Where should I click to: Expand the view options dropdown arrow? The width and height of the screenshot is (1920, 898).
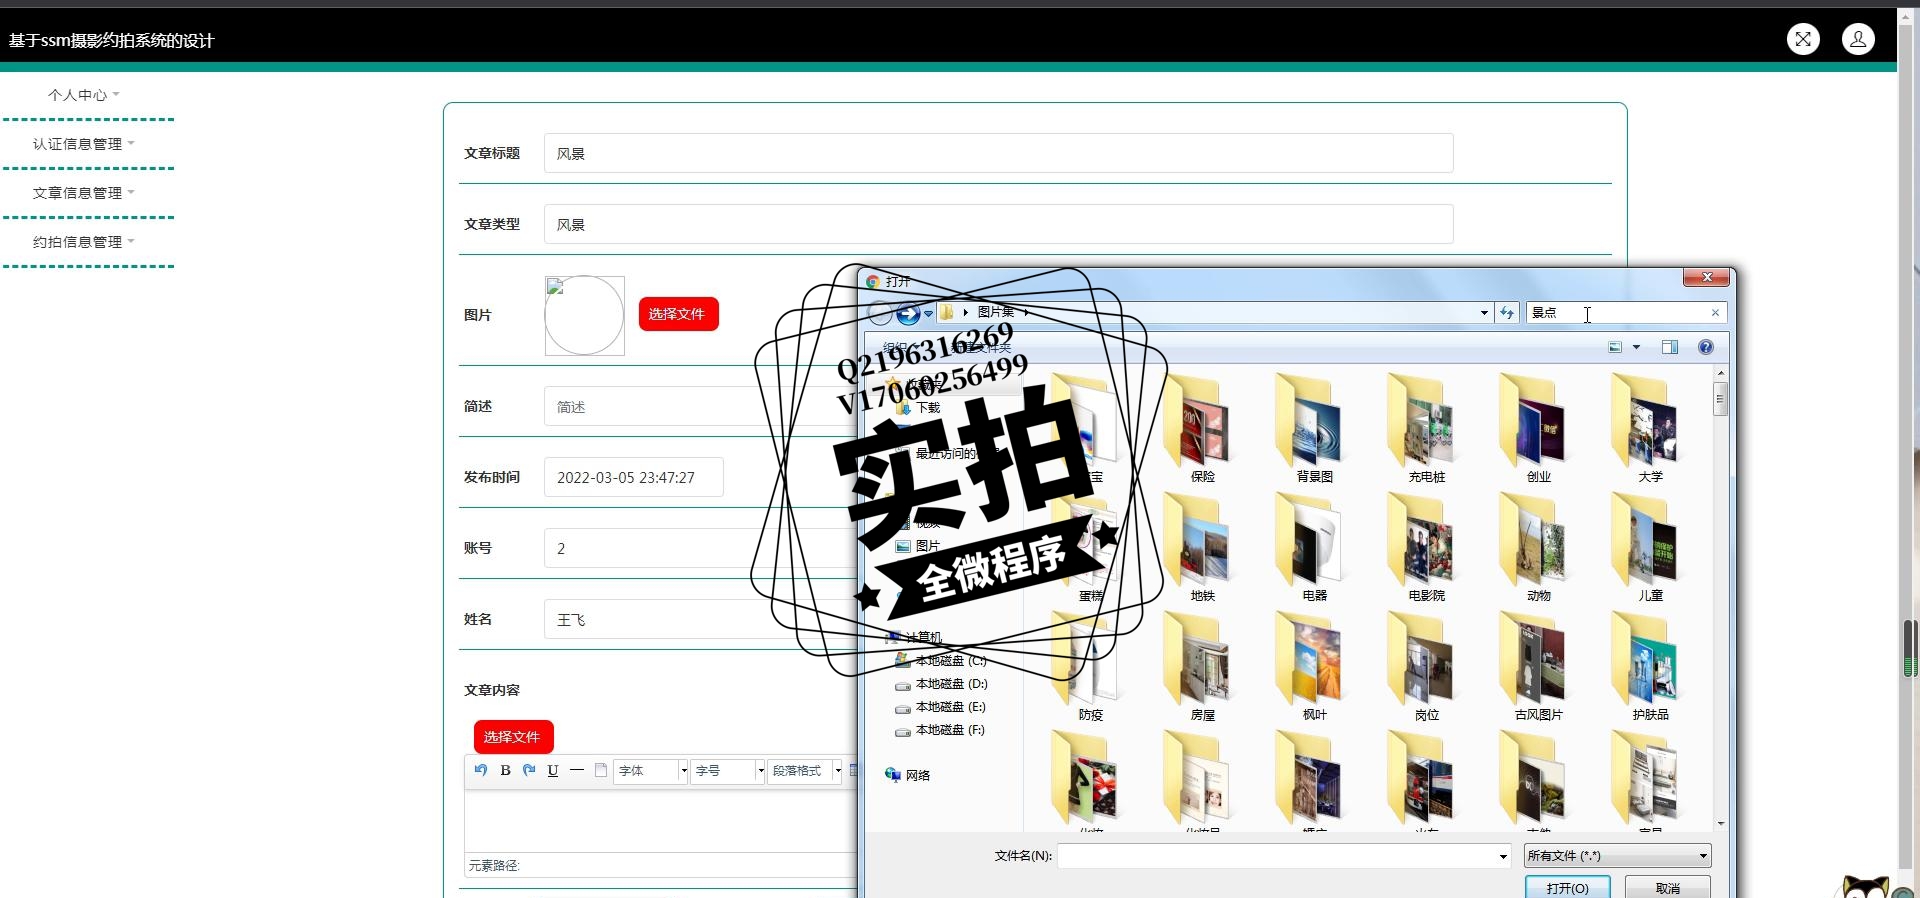coord(1636,347)
